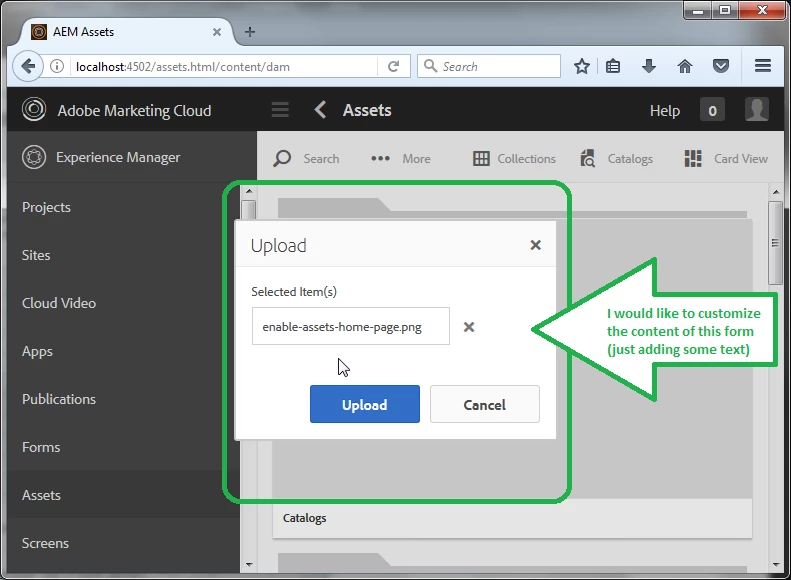Open Catalogs from the toolbar
This screenshot has height=580, width=791.
coord(616,158)
